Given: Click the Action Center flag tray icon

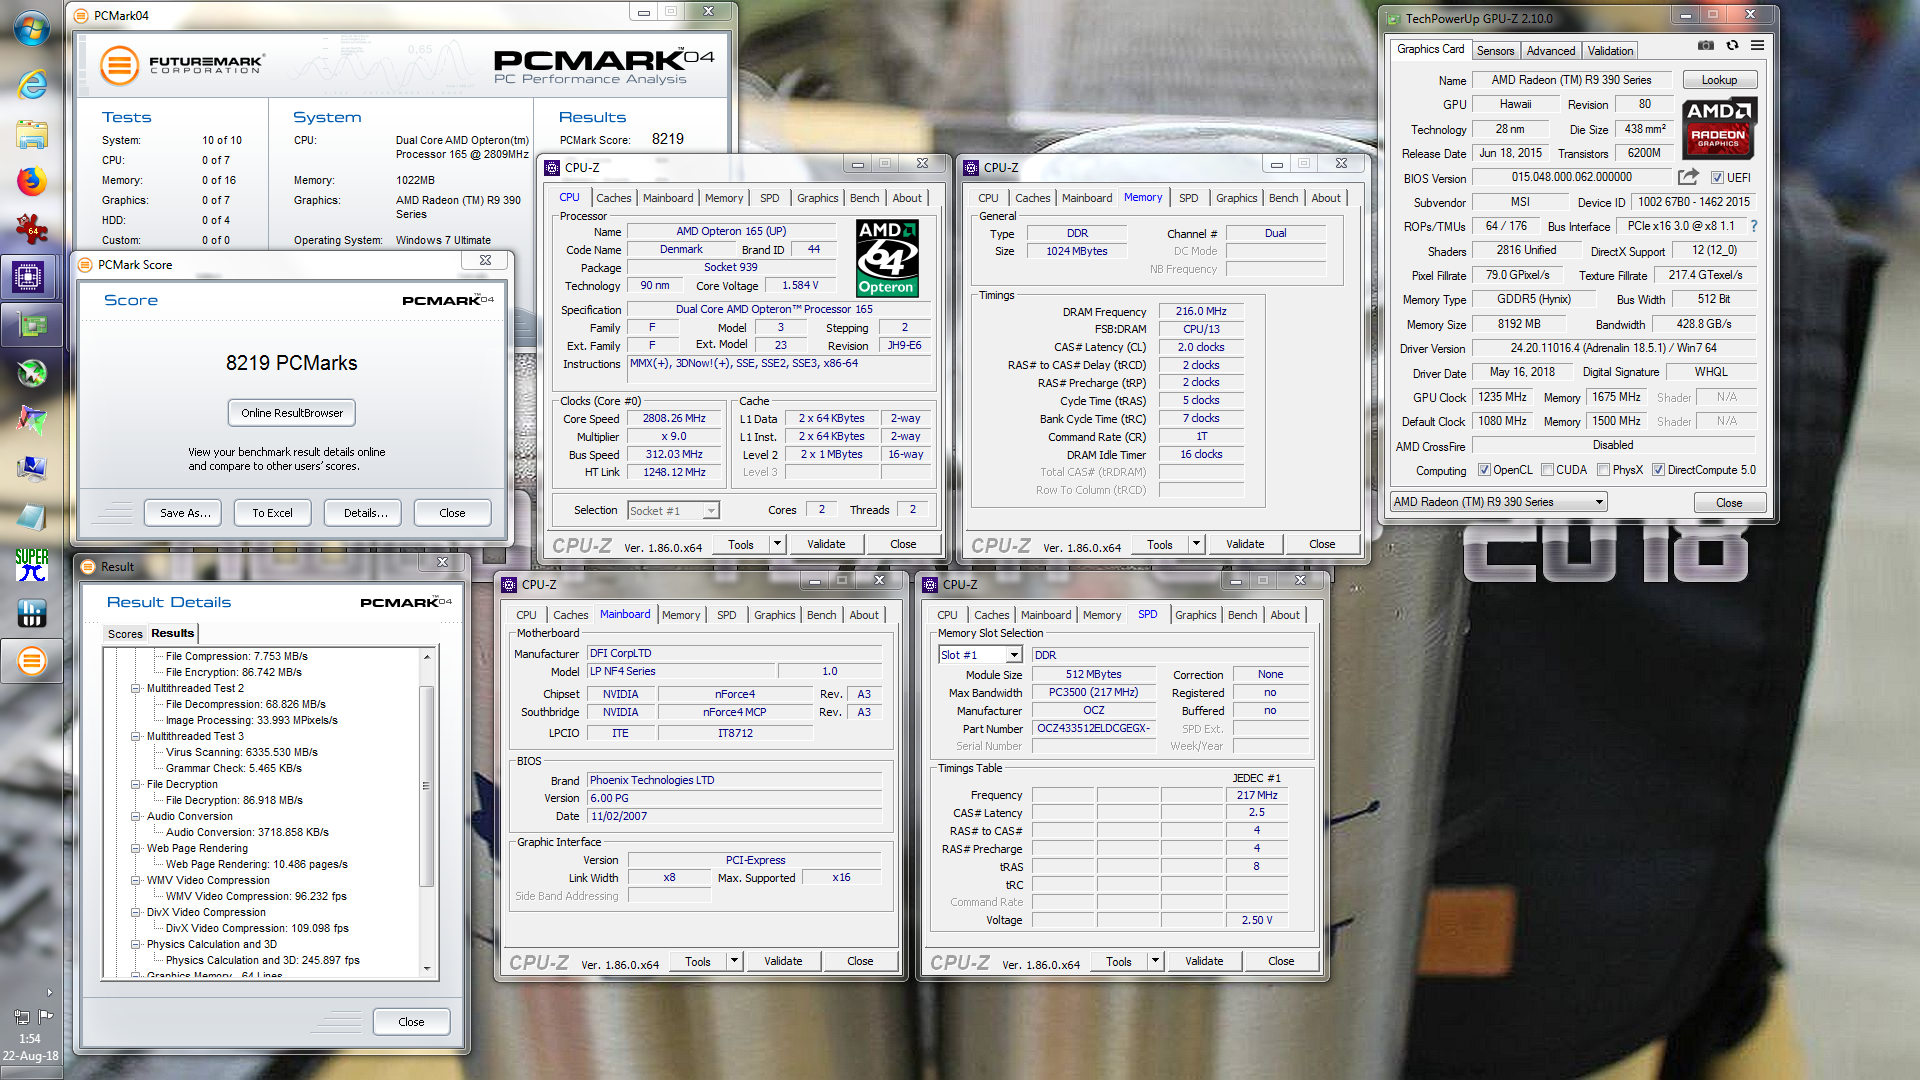Looking at the screenshot, I should point(46,1016).
